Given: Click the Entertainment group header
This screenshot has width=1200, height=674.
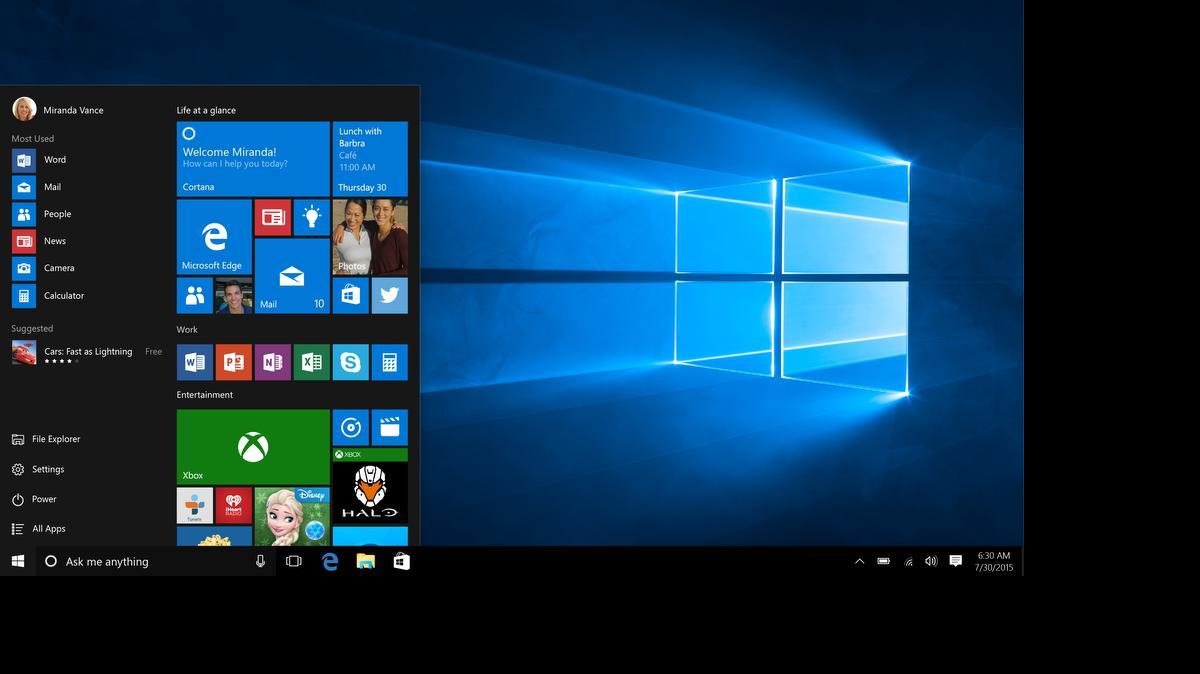Looking at the screenshot, I should pyautogui.click(x=205, y=395).
